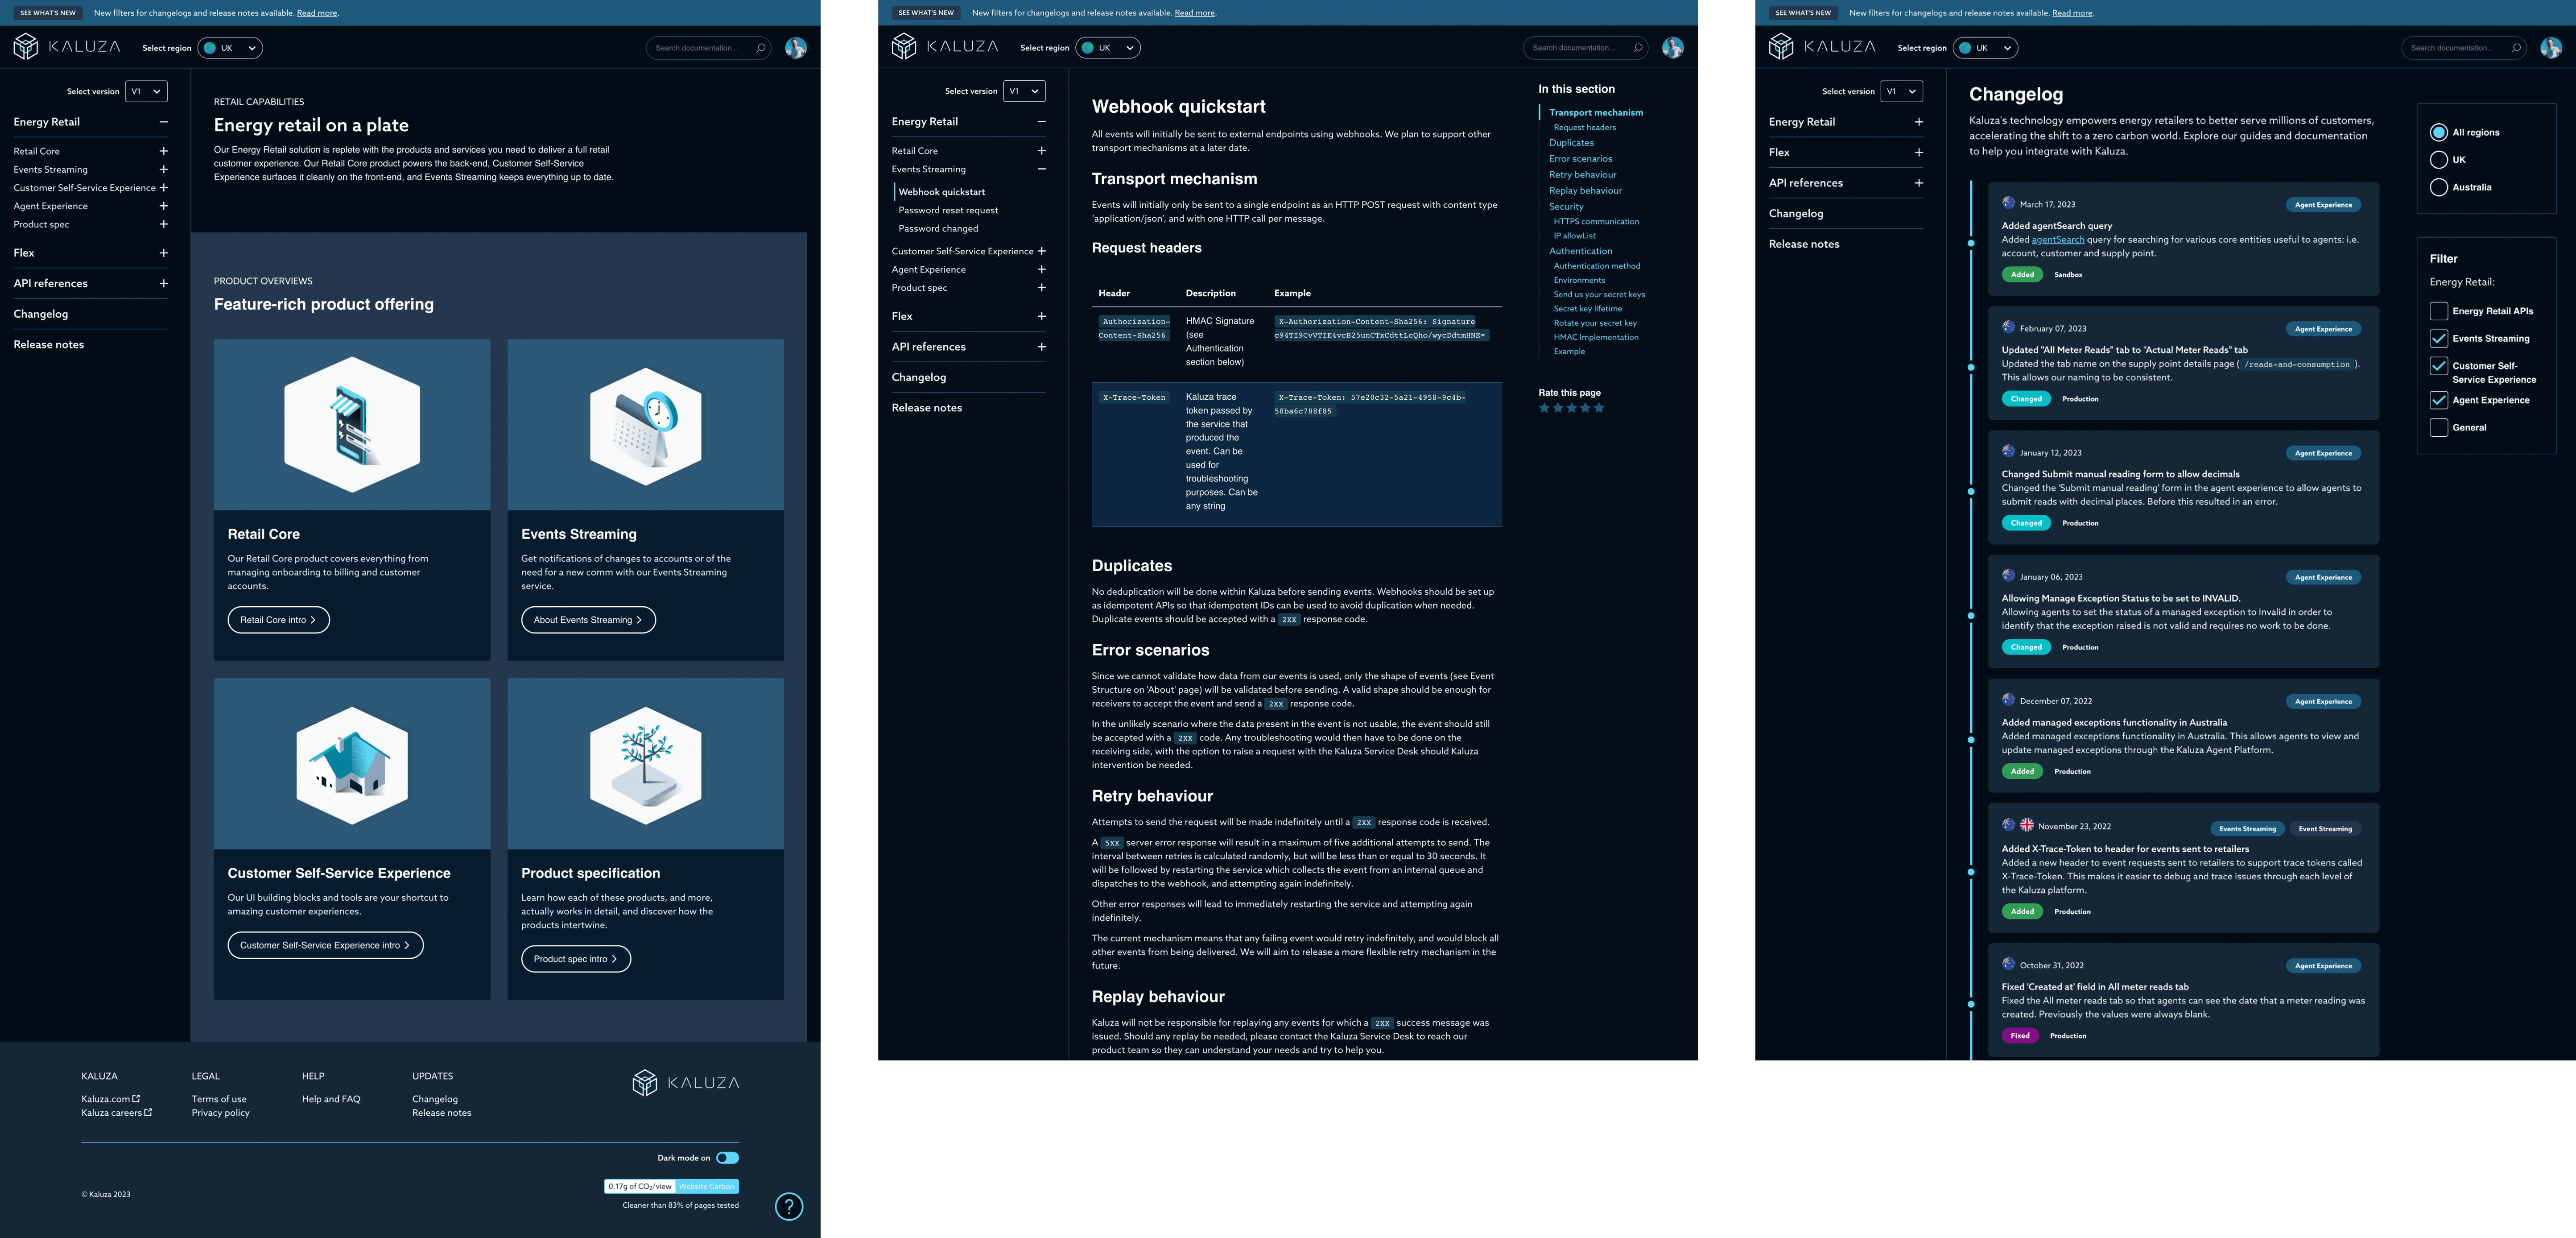Click the Customer Self-Service house illustration
2576x1238 pixels.
[352, 766]
